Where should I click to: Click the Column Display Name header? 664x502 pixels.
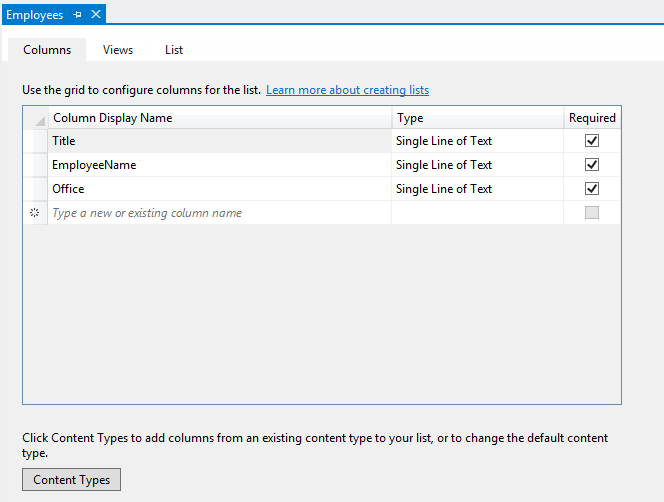pos(218,118)
